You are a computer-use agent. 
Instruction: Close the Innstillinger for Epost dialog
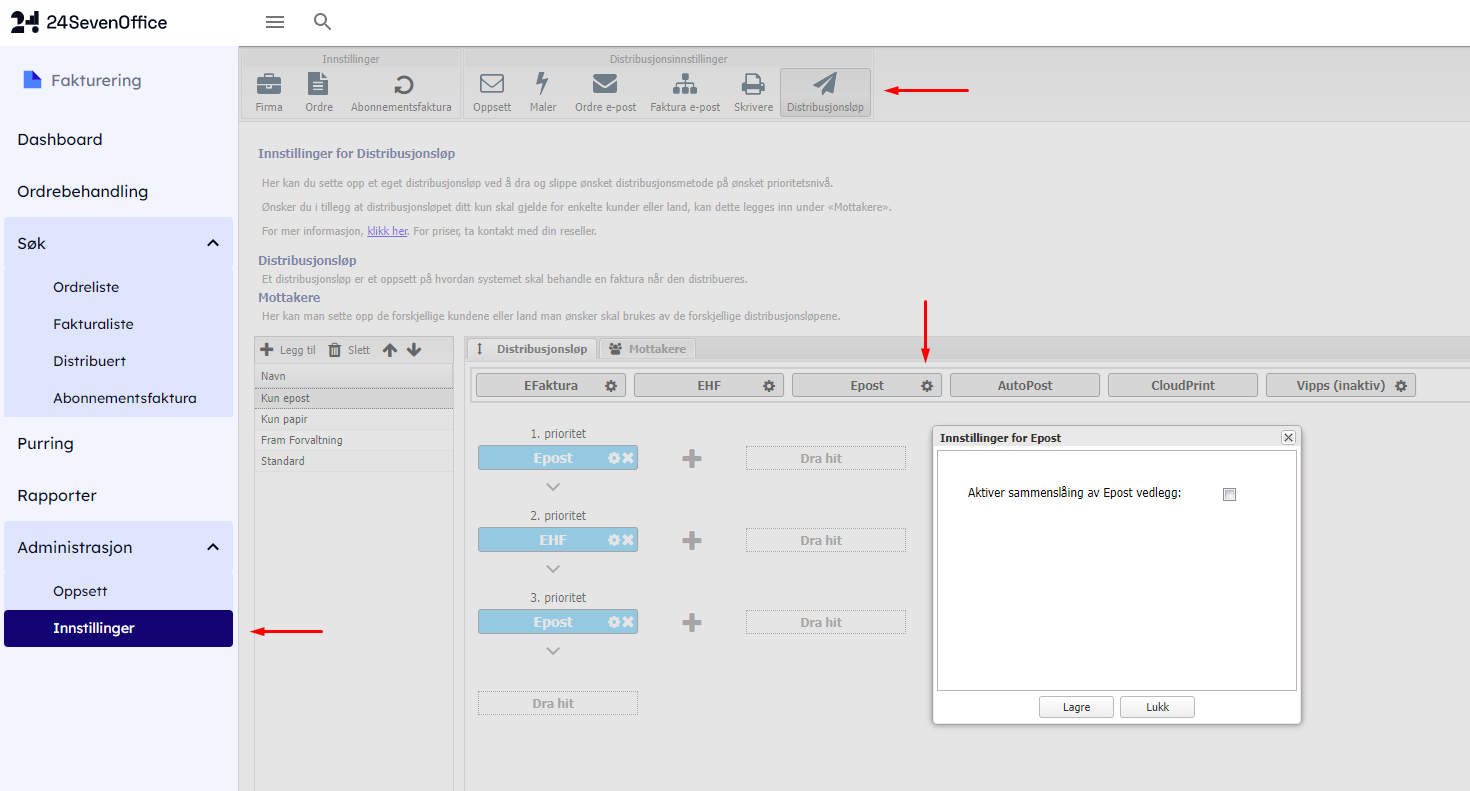point(1288,438)
